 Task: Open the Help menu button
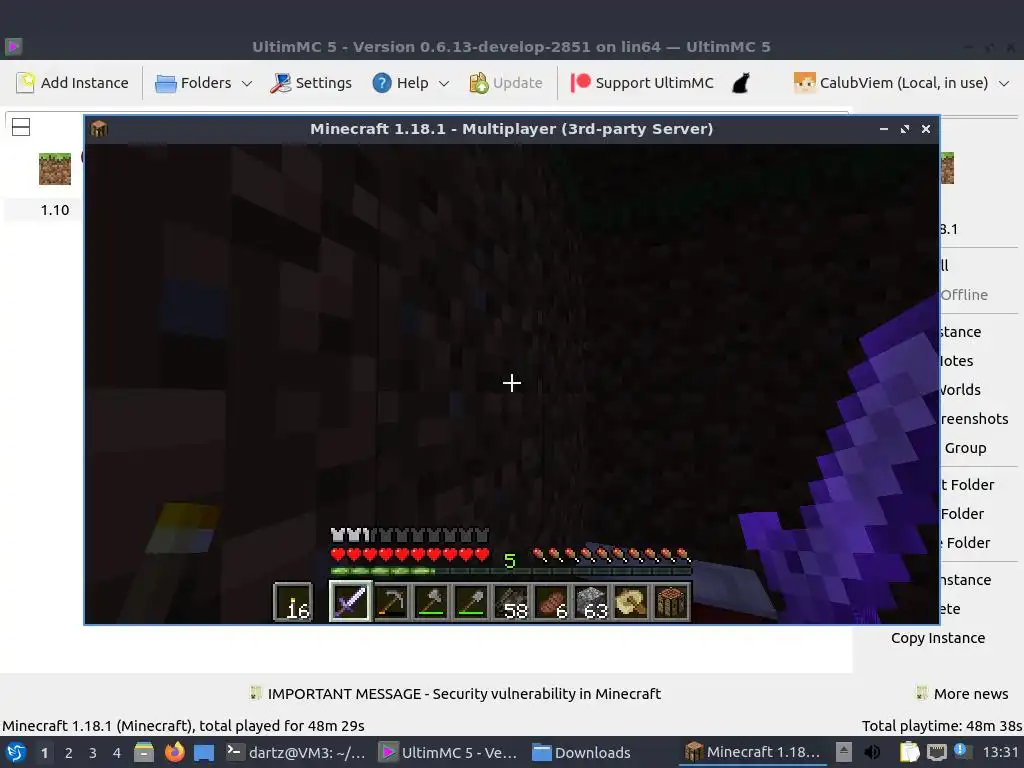(400, 83)
